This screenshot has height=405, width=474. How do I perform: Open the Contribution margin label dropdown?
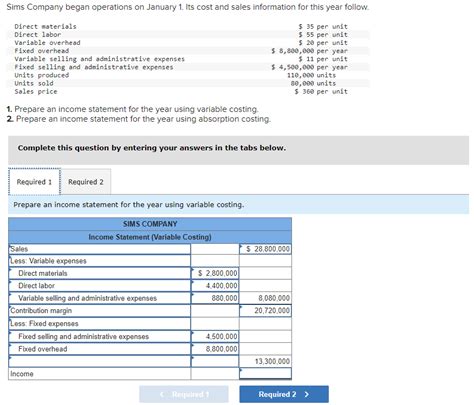tap(100, 311)
